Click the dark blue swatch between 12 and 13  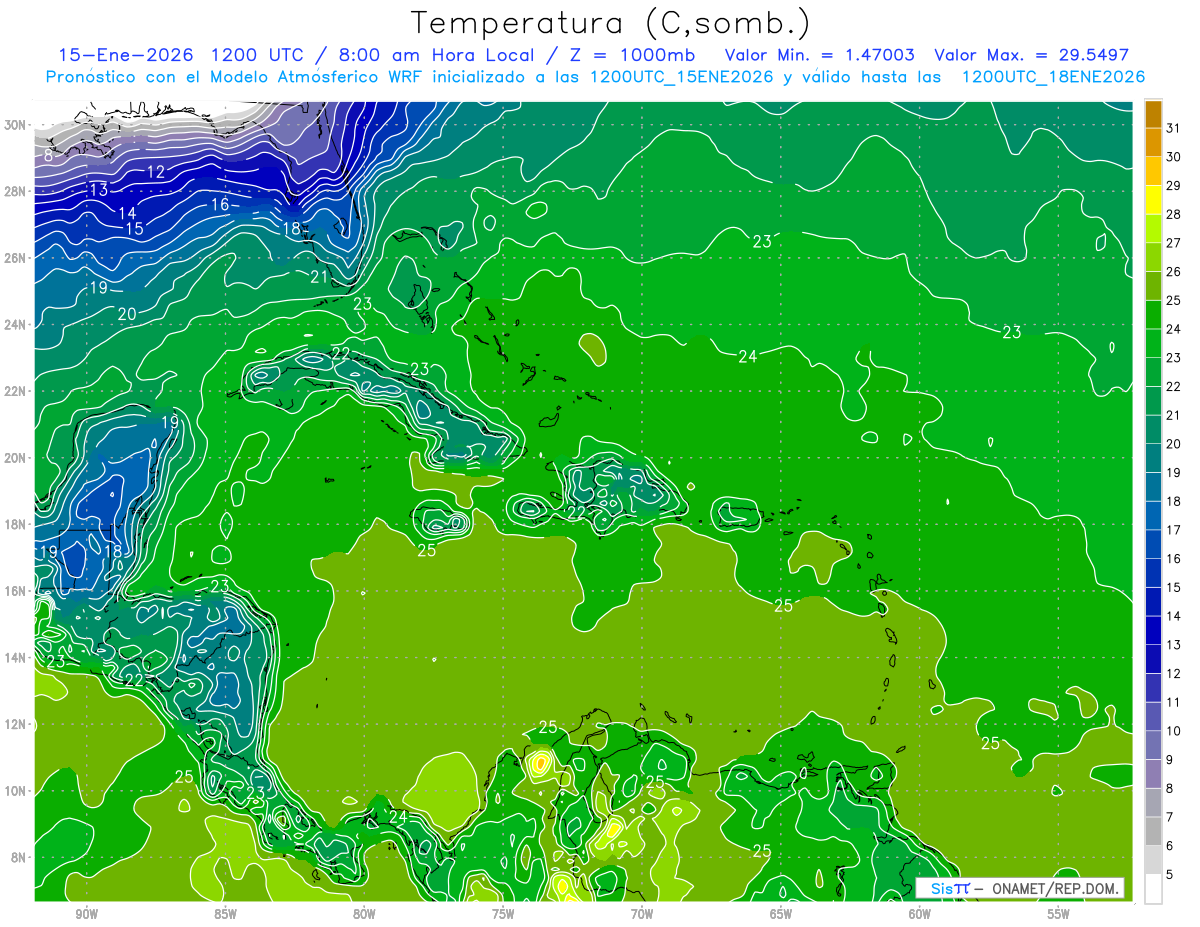point(1153,659)
